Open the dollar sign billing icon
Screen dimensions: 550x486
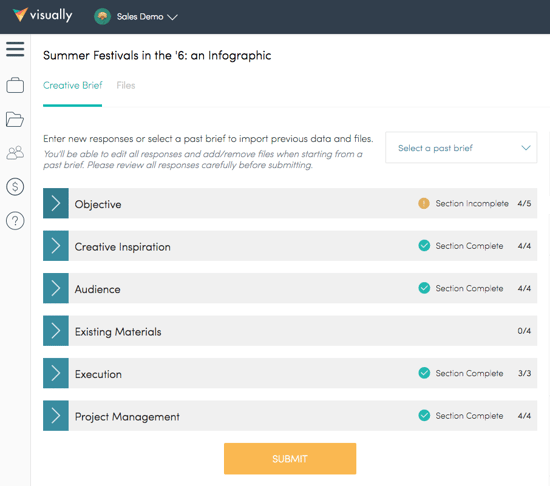[15, 187]
